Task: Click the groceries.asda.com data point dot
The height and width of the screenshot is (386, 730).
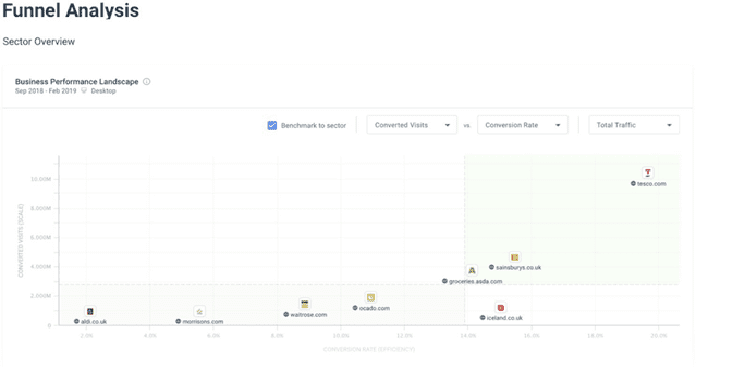Action: 445,281
